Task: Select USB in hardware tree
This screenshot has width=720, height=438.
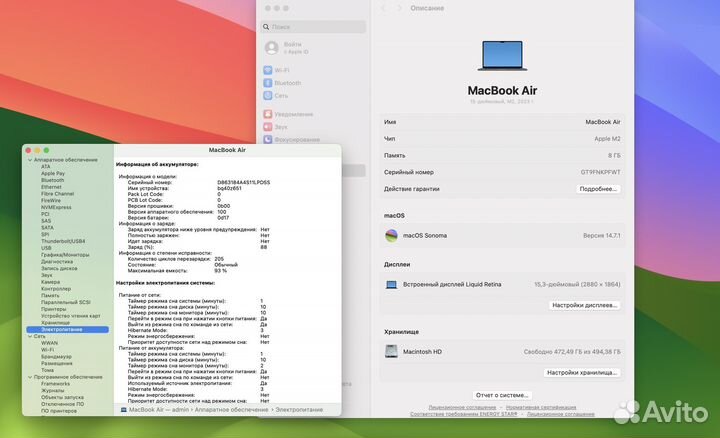Action: [x=46, y=248]
